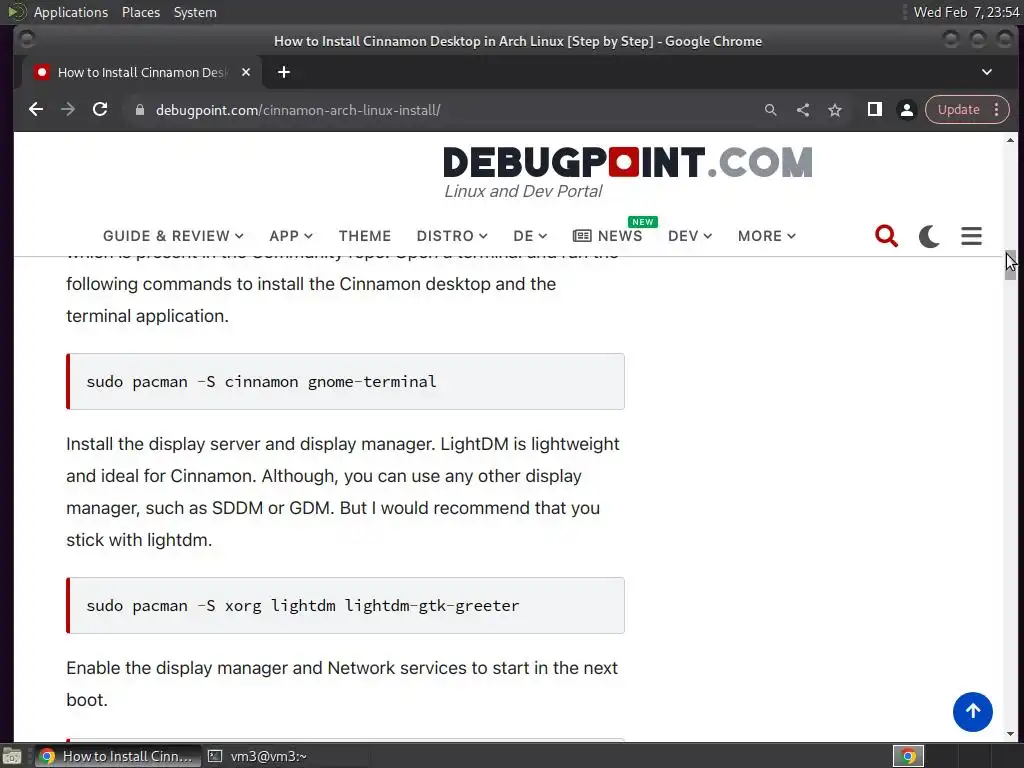Open Chrome's three-dot menu
Screen dimensions: 1024x768
click(x=997, y=110)
